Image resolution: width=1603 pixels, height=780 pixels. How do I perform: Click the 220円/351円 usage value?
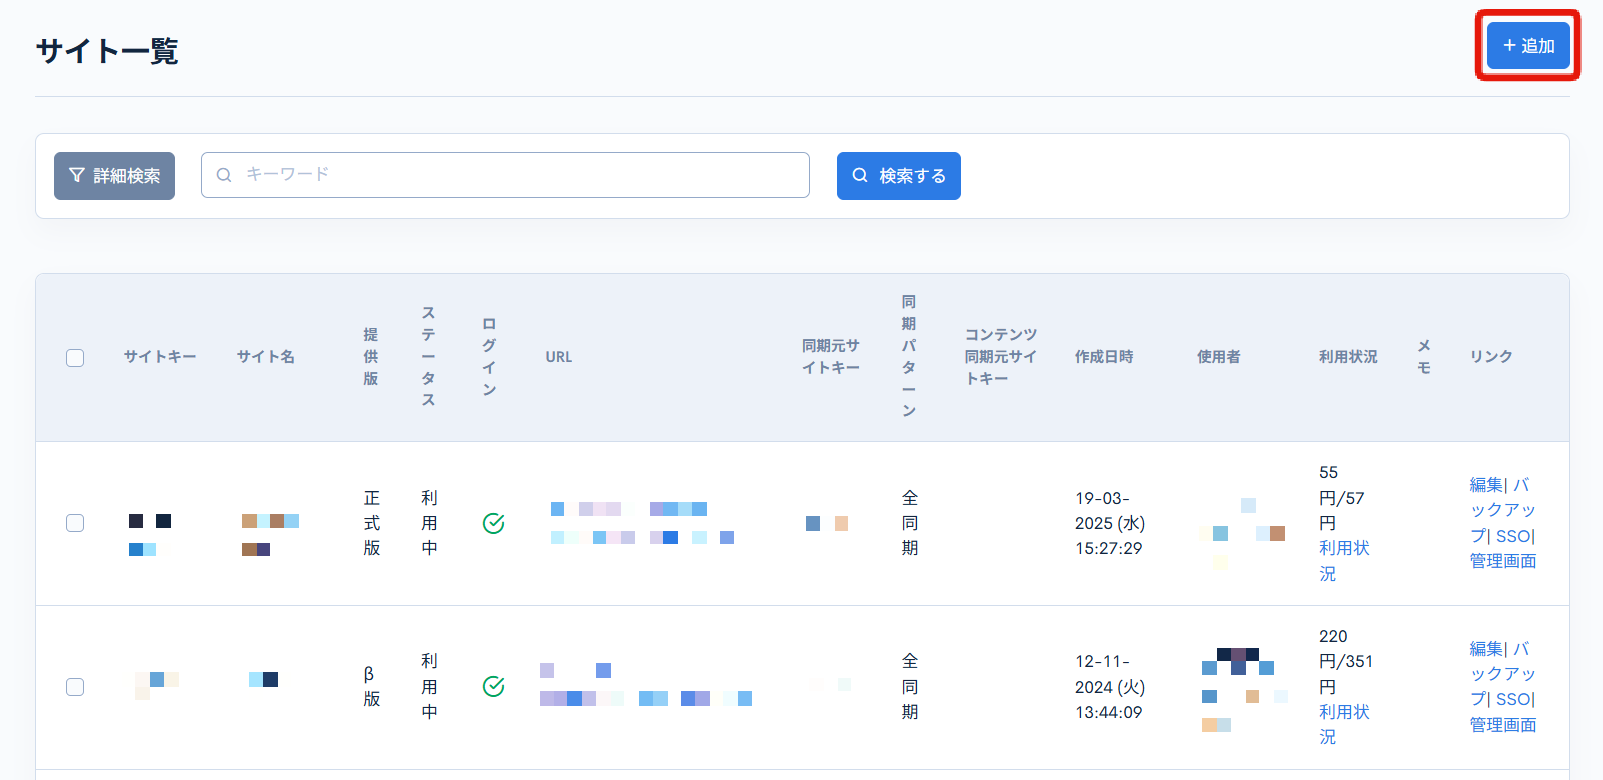1346,662
